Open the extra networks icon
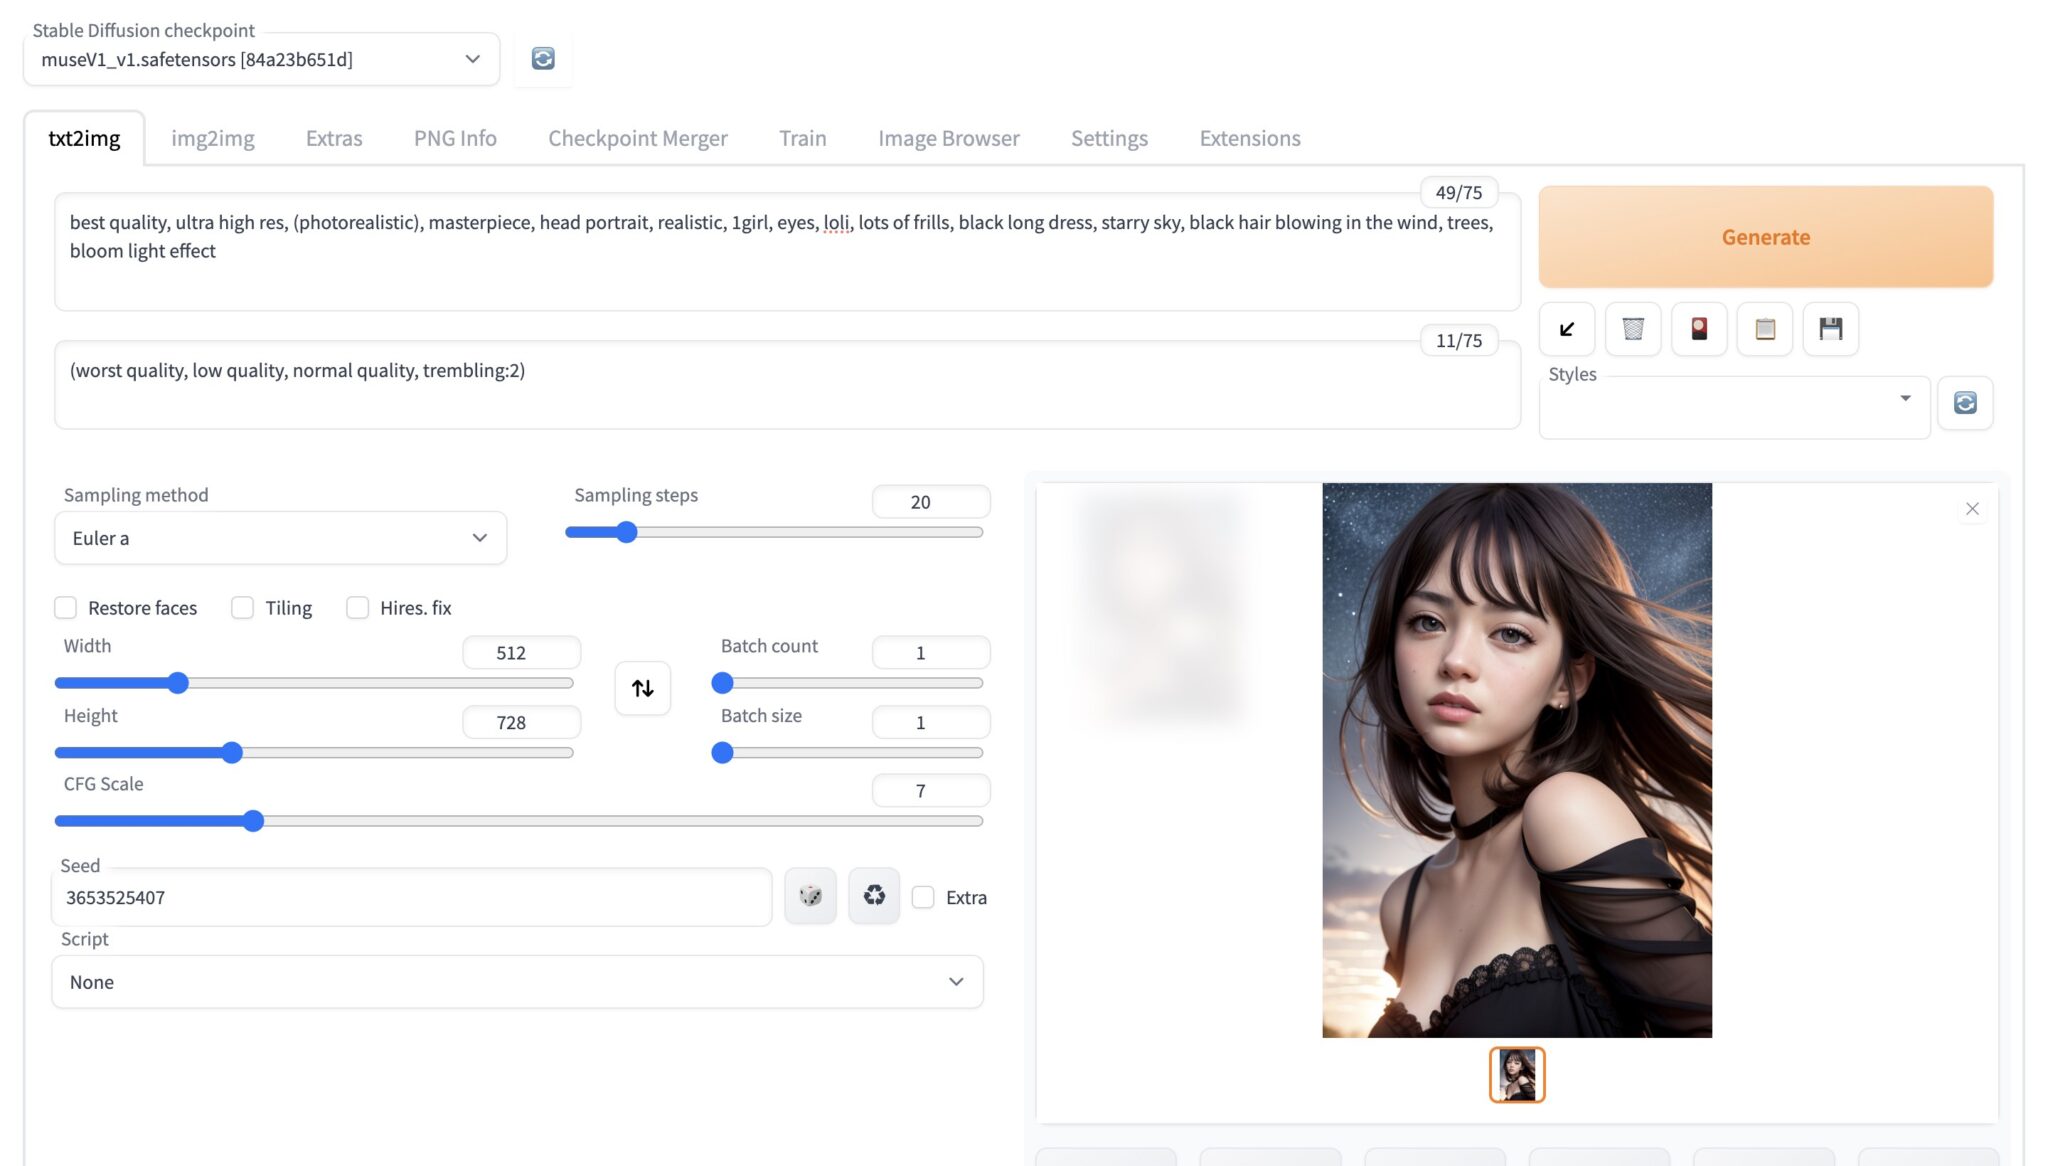 pyautogui.click(x=1698, y=328)
